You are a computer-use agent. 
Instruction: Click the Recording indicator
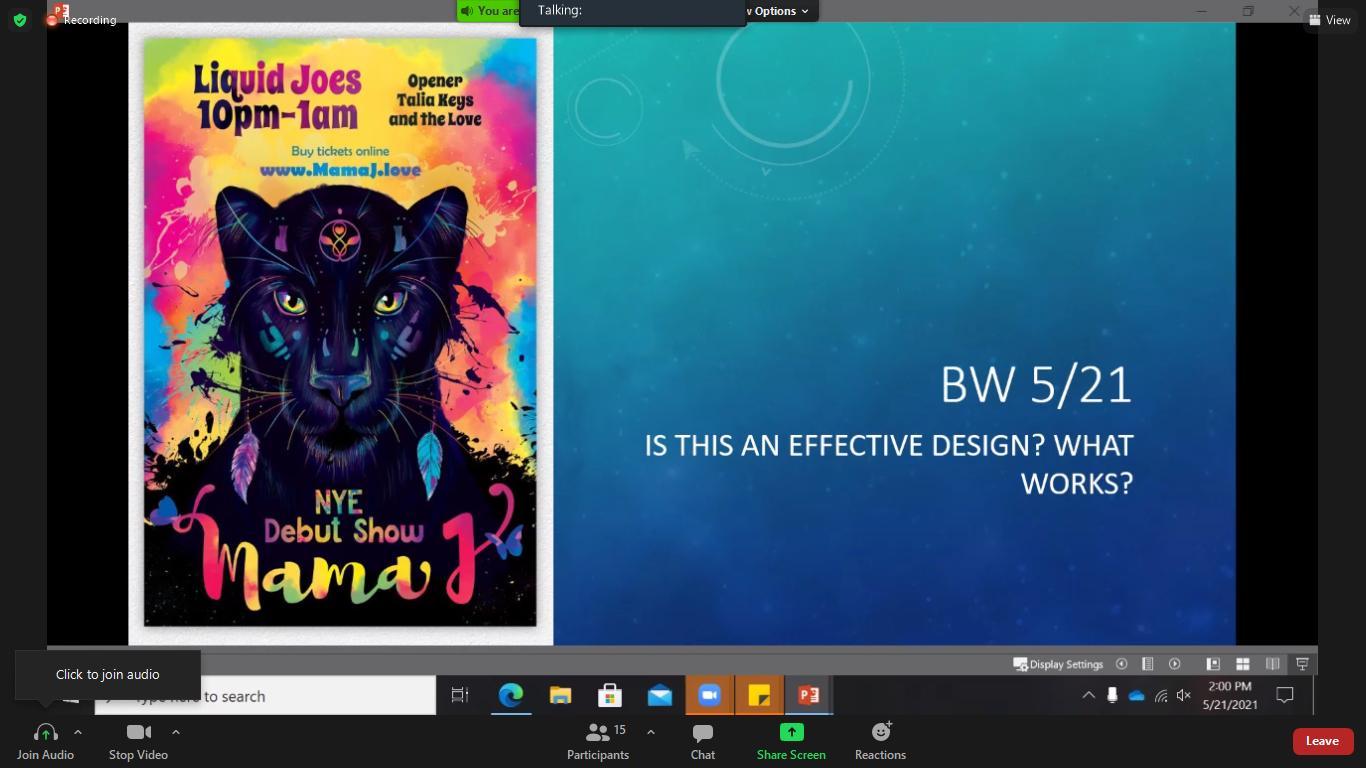[x=82, y=20]
